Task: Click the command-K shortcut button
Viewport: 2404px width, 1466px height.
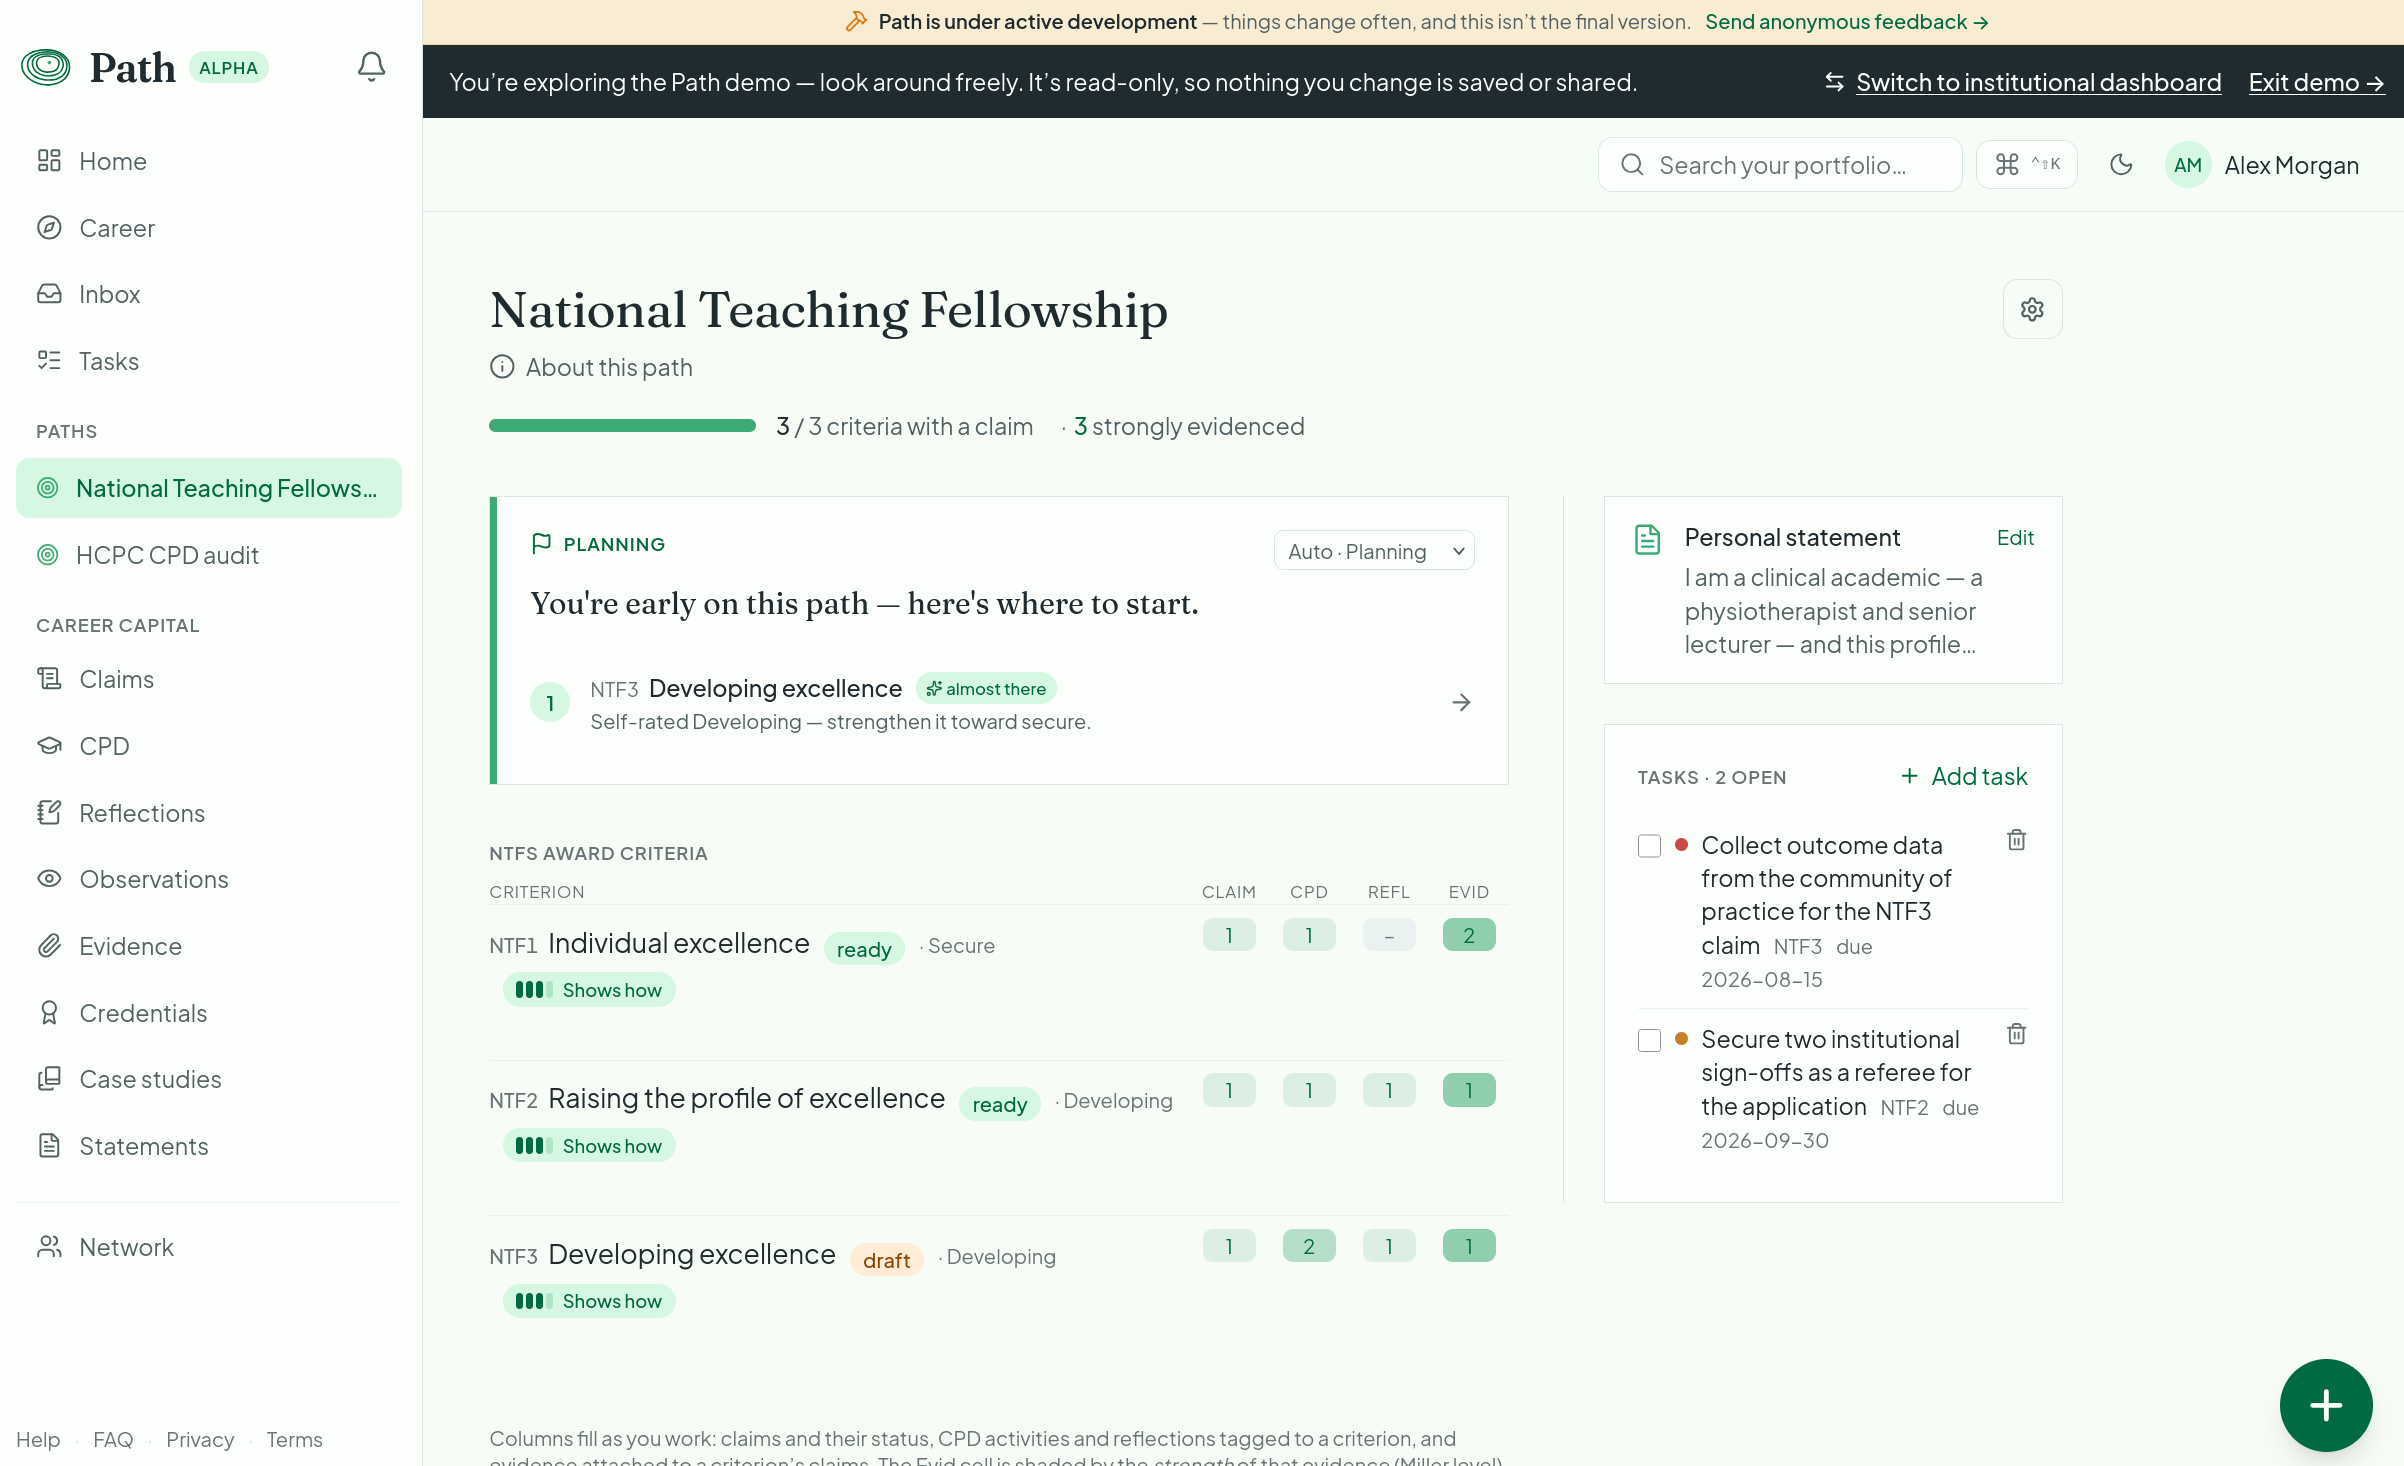Action: point(2027,164)
